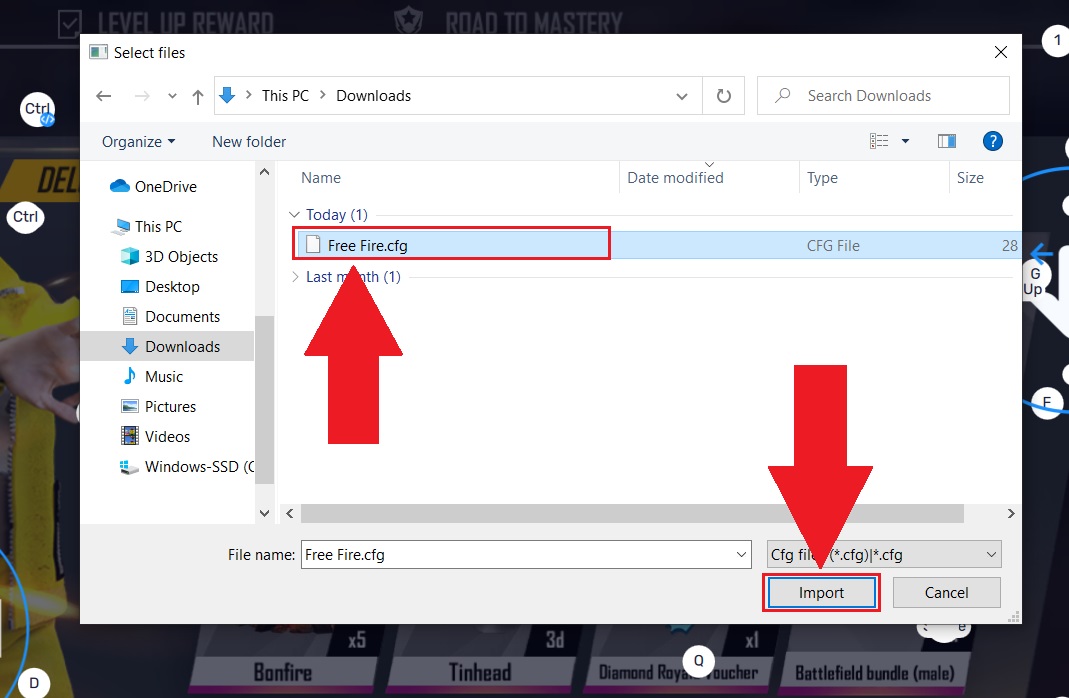Show the preview pane
Viewport: 1069px width, 698px height.
[x=946, y=141]
